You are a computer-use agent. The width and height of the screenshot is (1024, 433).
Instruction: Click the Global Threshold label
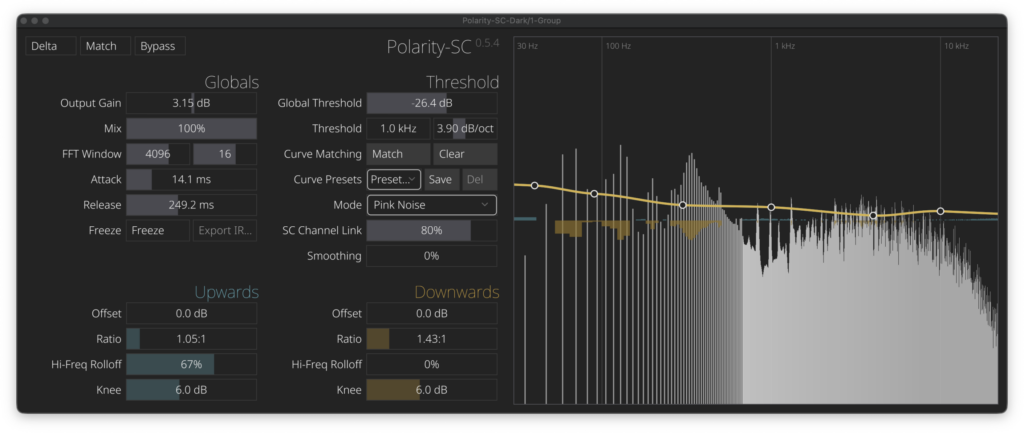pos(319,103)
